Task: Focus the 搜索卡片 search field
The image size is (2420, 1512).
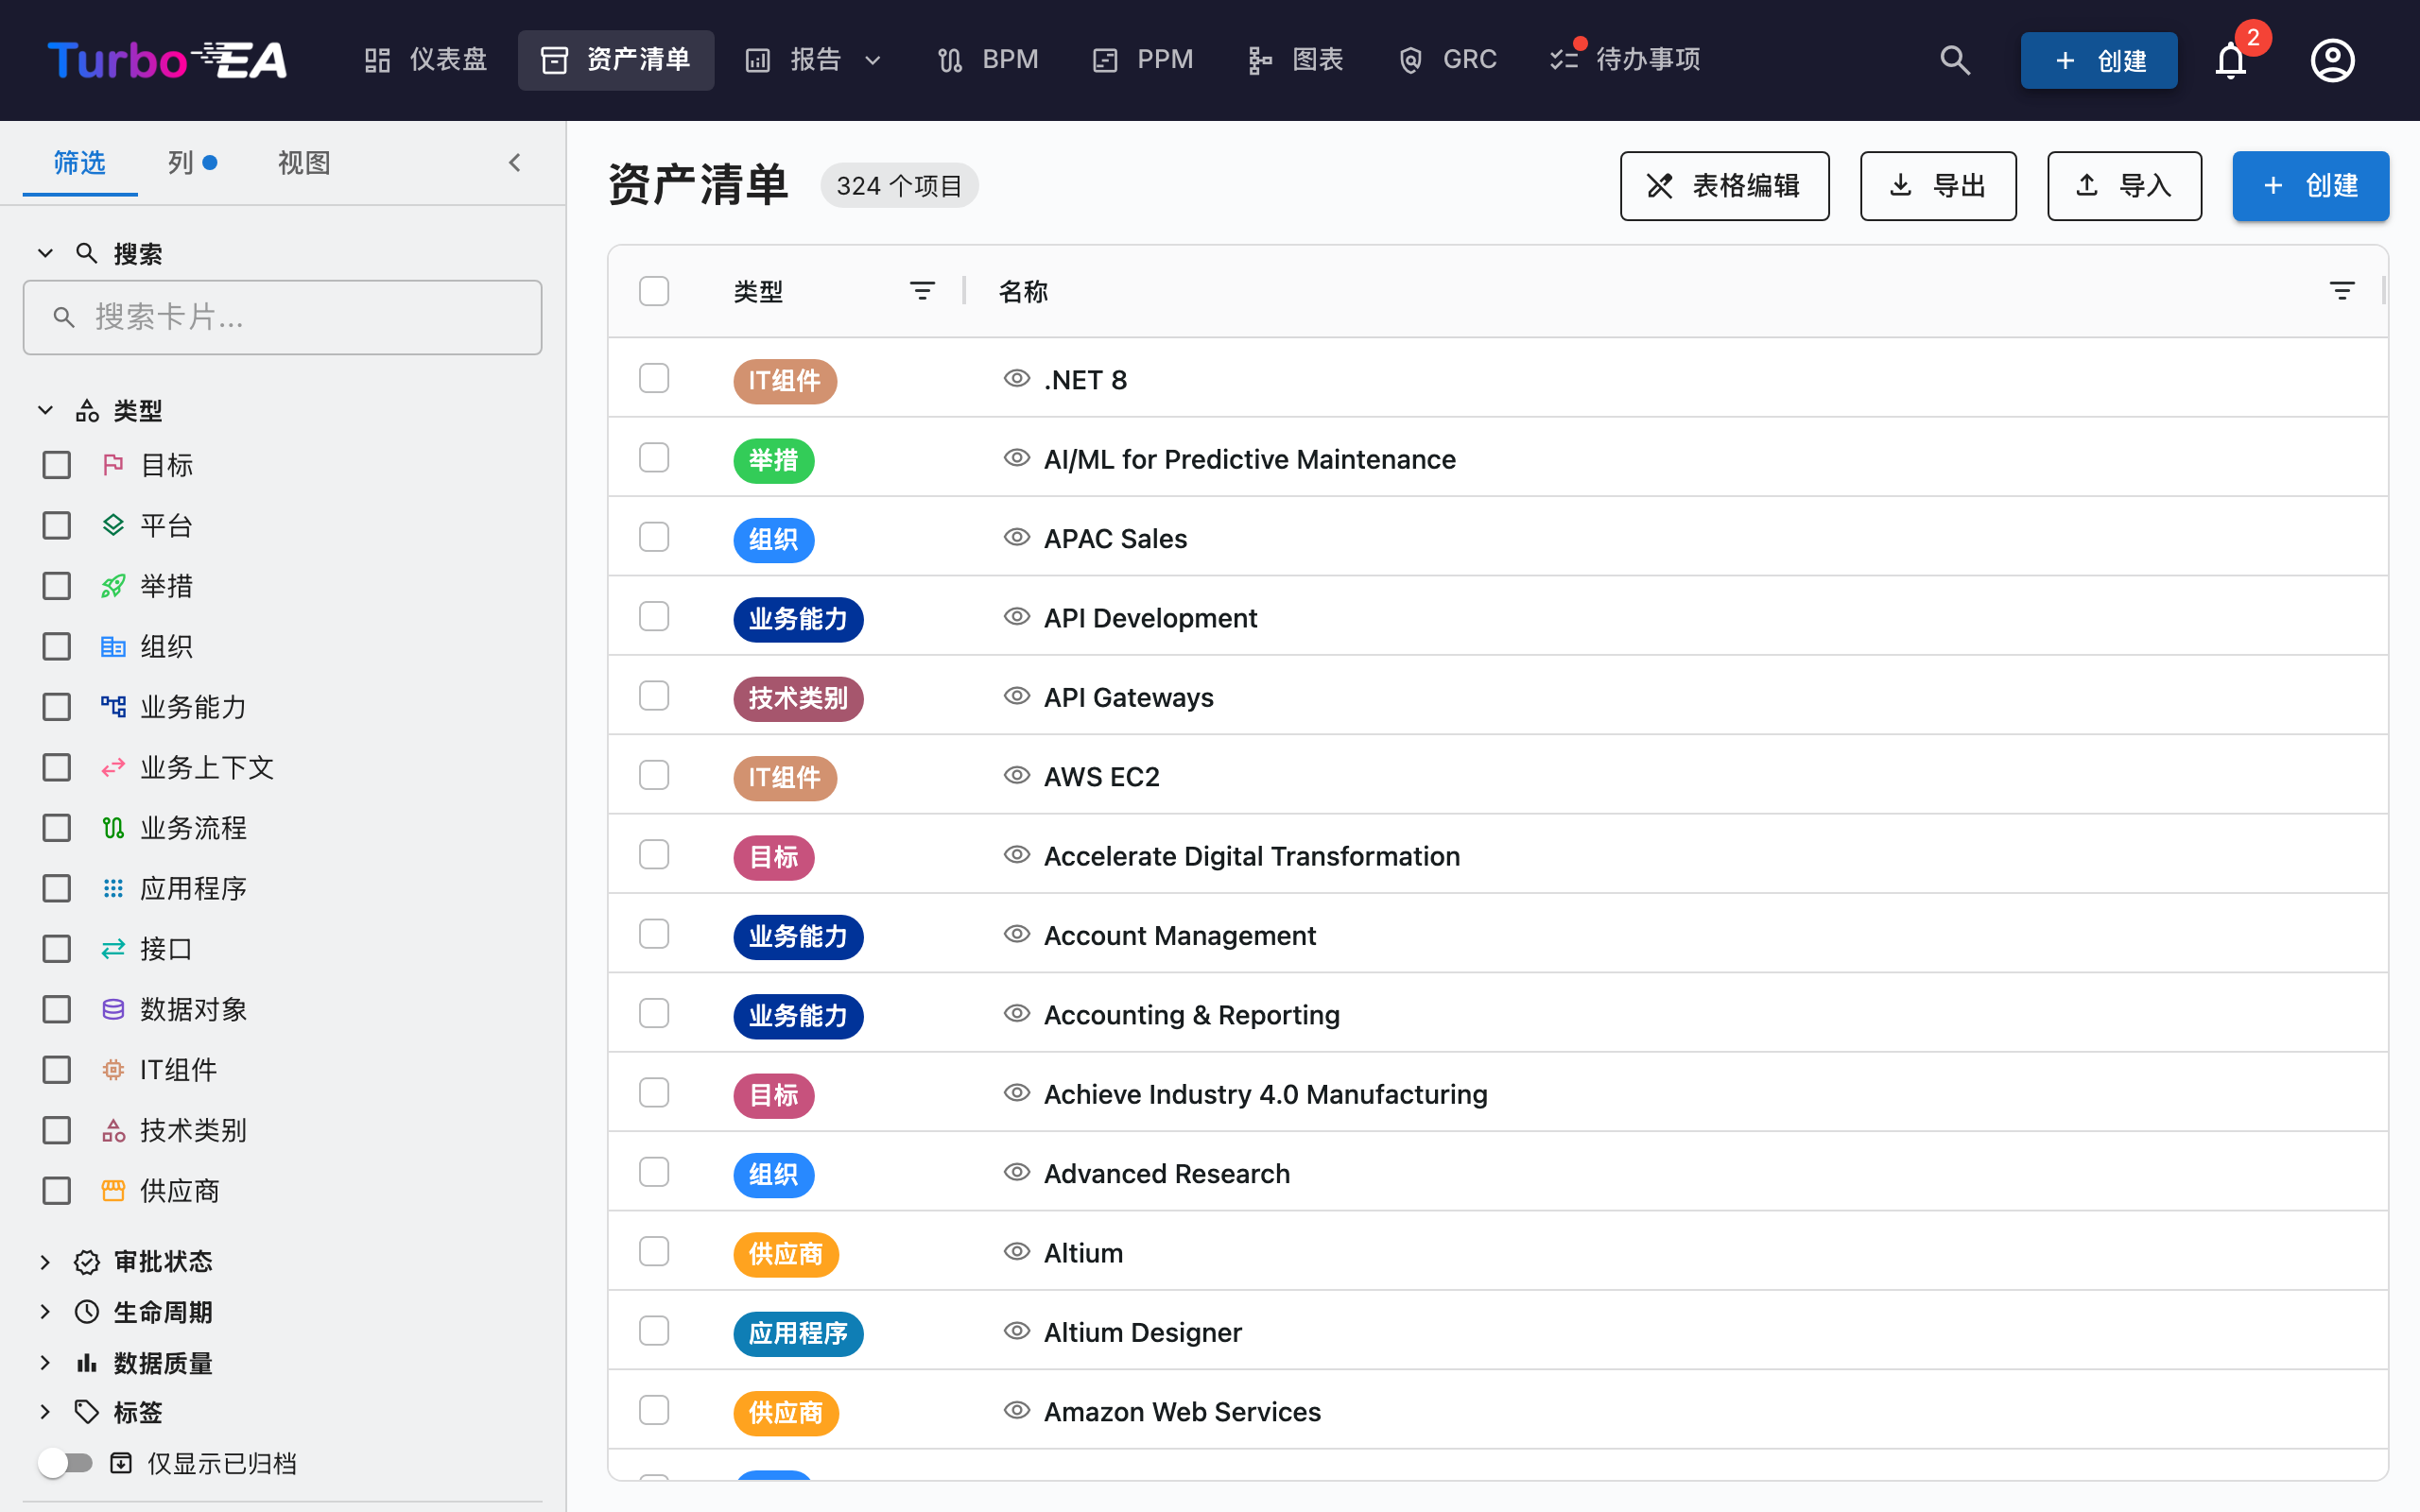Action: point(282,317)
